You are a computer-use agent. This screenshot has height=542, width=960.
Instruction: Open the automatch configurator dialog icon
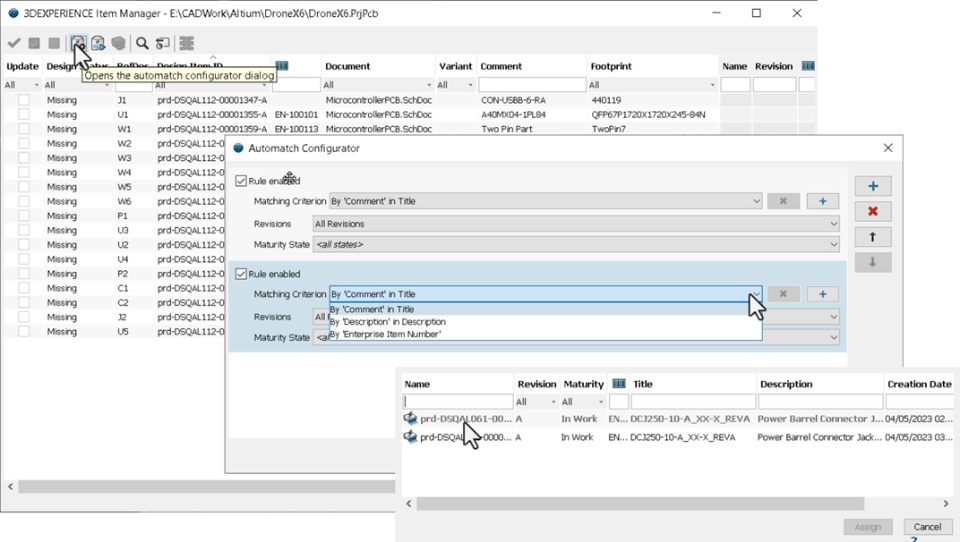78,43
